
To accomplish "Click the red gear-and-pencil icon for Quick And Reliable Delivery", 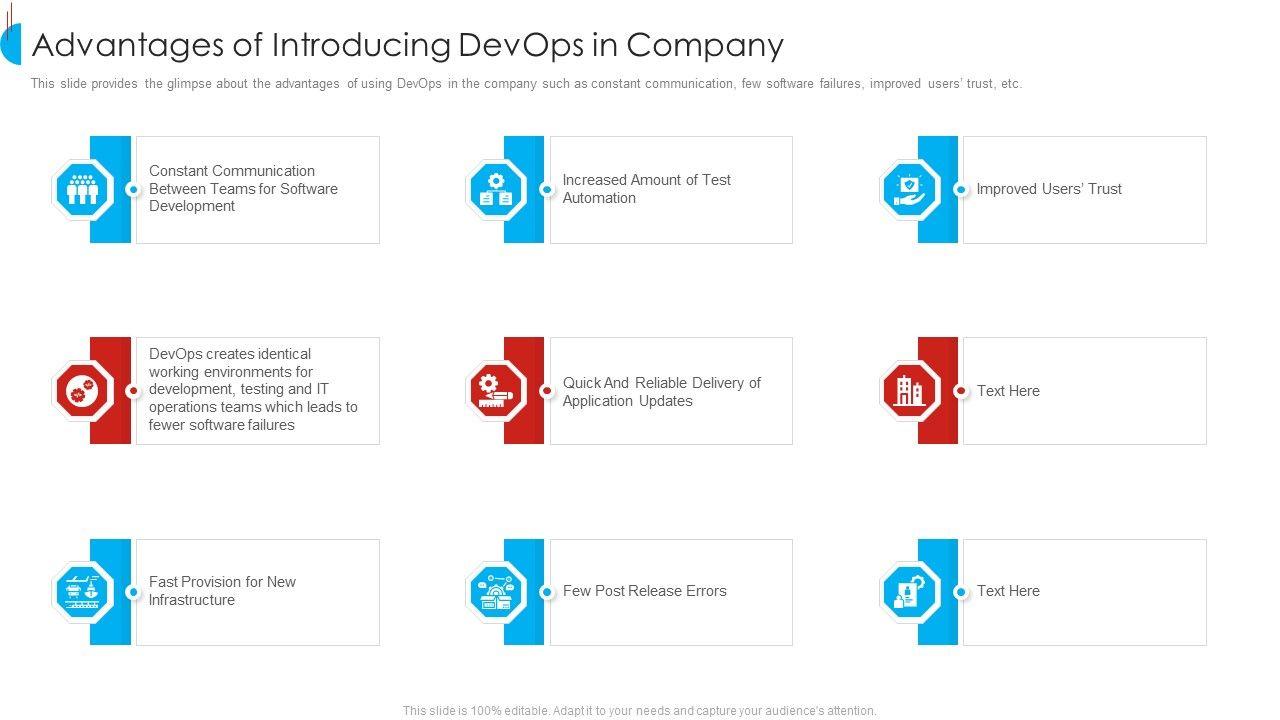I will (496, 391).
